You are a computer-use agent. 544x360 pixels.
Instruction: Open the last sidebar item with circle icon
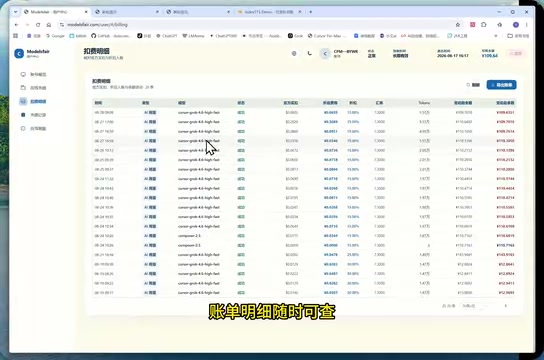pos(33,128)
